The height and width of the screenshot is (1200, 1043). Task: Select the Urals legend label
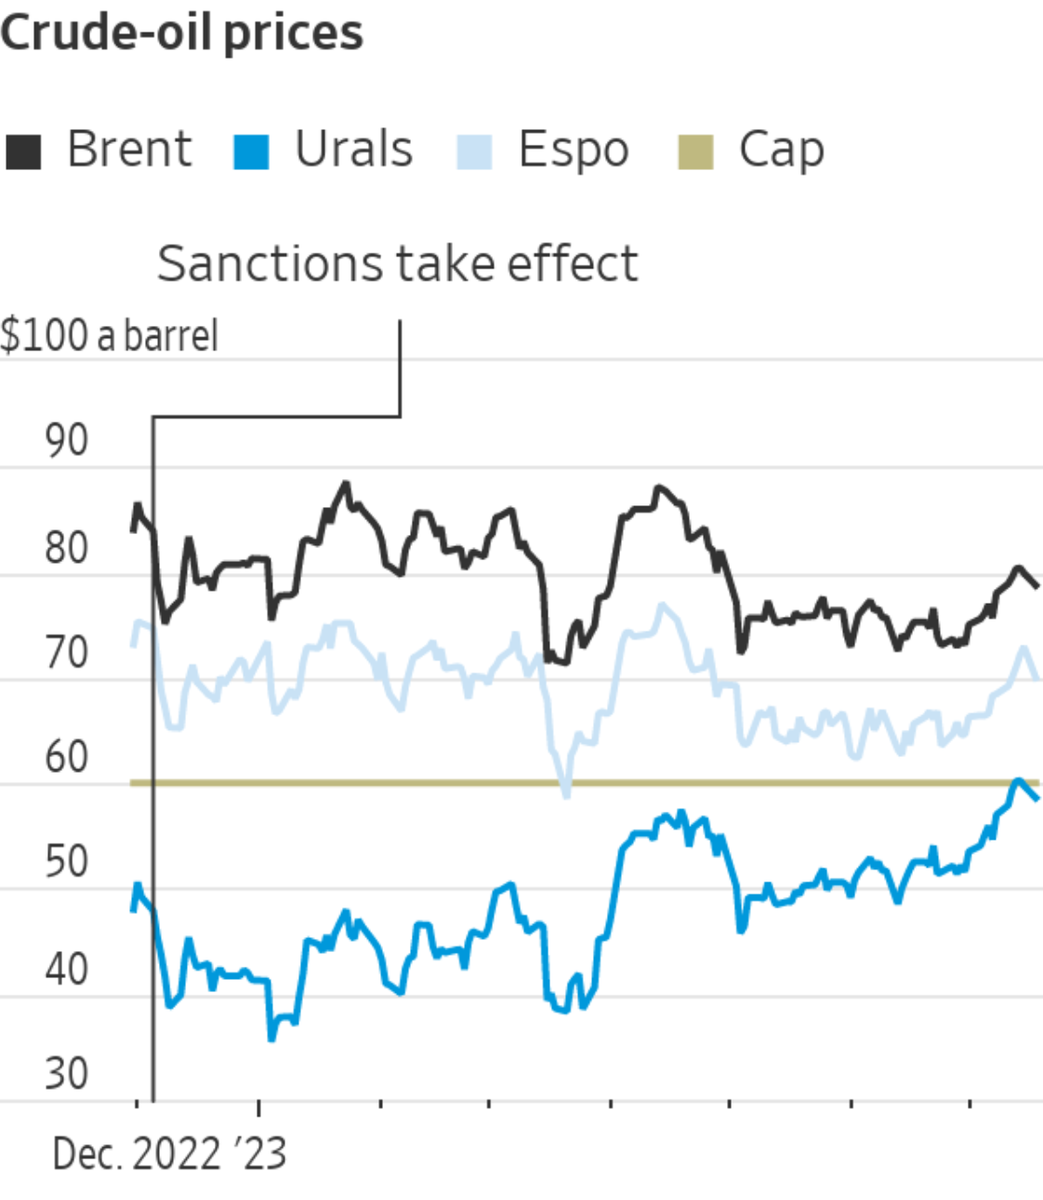(354, 150)
